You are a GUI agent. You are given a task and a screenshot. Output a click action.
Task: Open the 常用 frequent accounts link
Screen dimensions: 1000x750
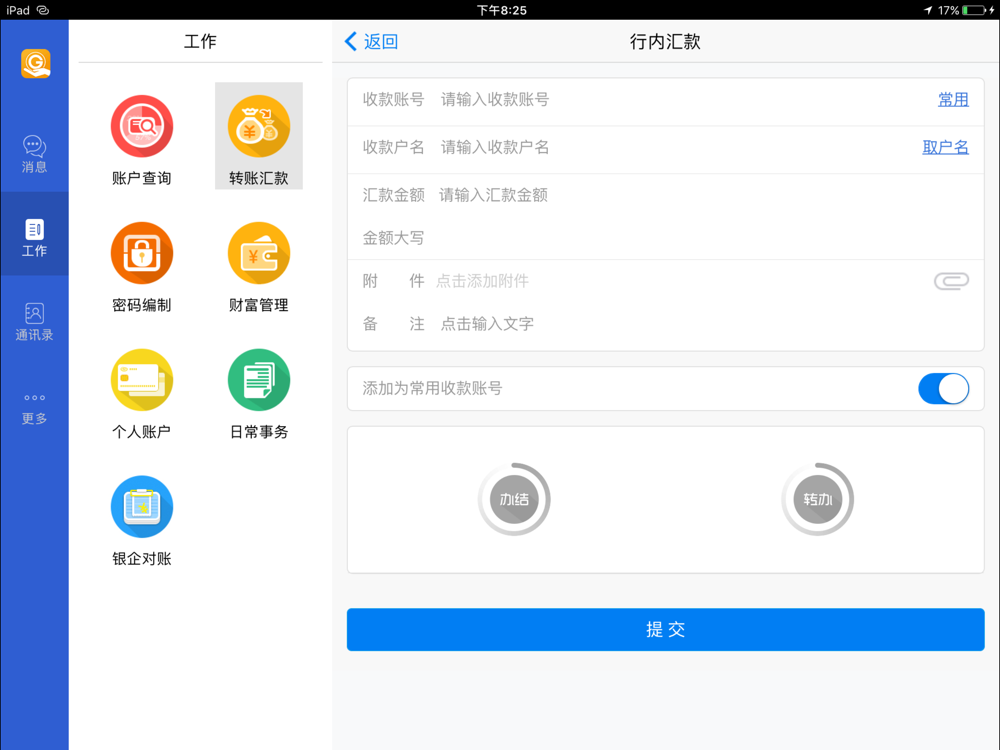pos(953,99)
